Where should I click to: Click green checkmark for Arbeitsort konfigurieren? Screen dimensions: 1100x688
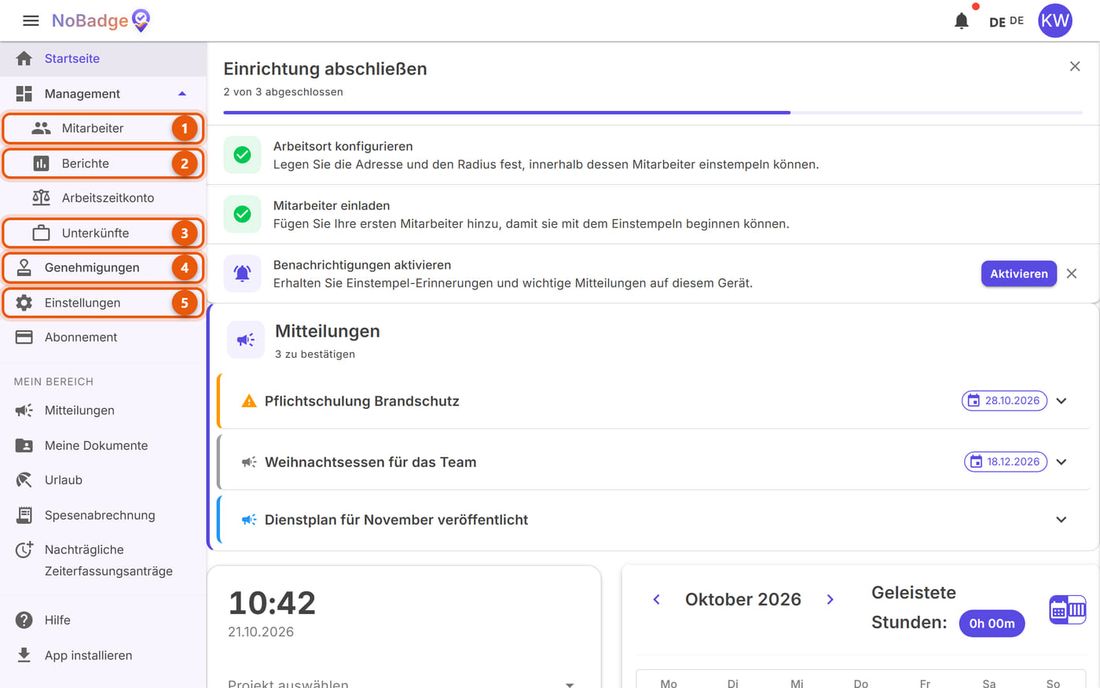point(242,155)
